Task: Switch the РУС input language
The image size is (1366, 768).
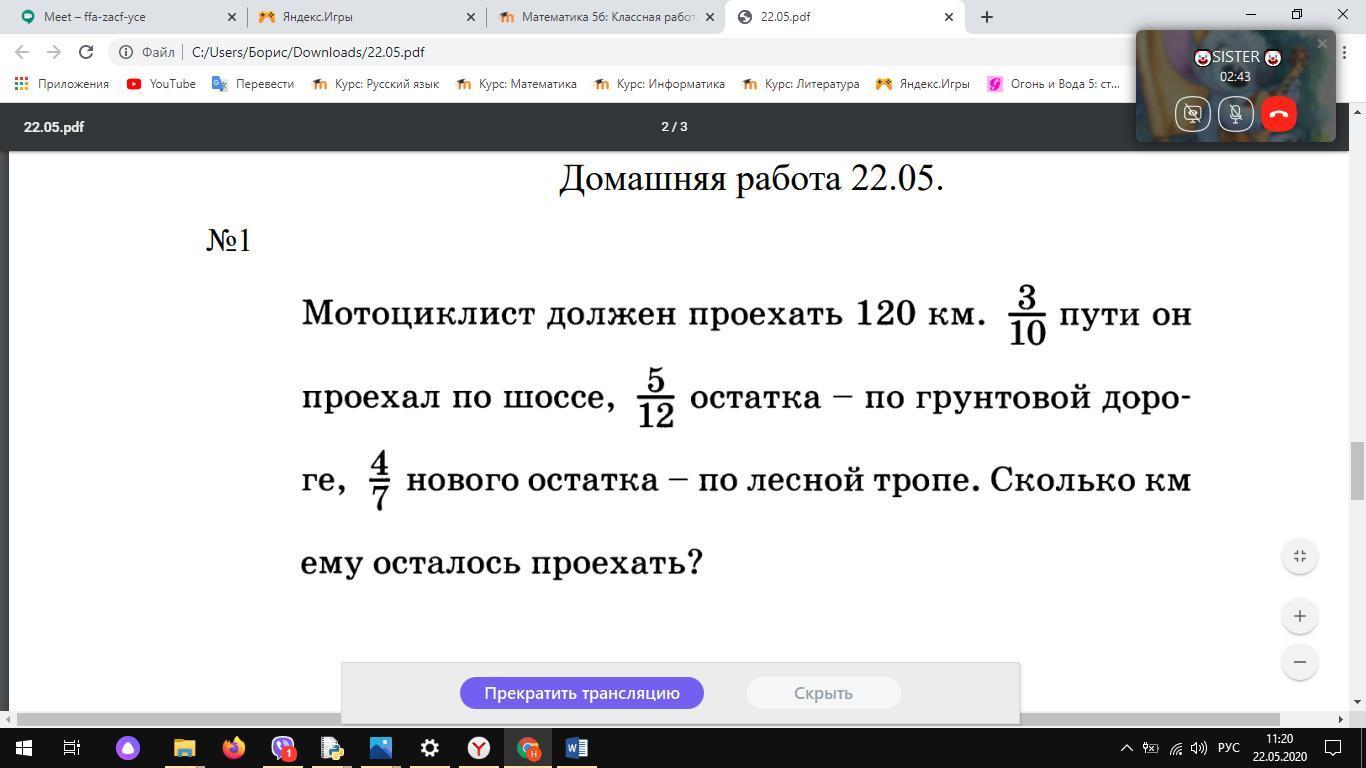Action: 1229,748
